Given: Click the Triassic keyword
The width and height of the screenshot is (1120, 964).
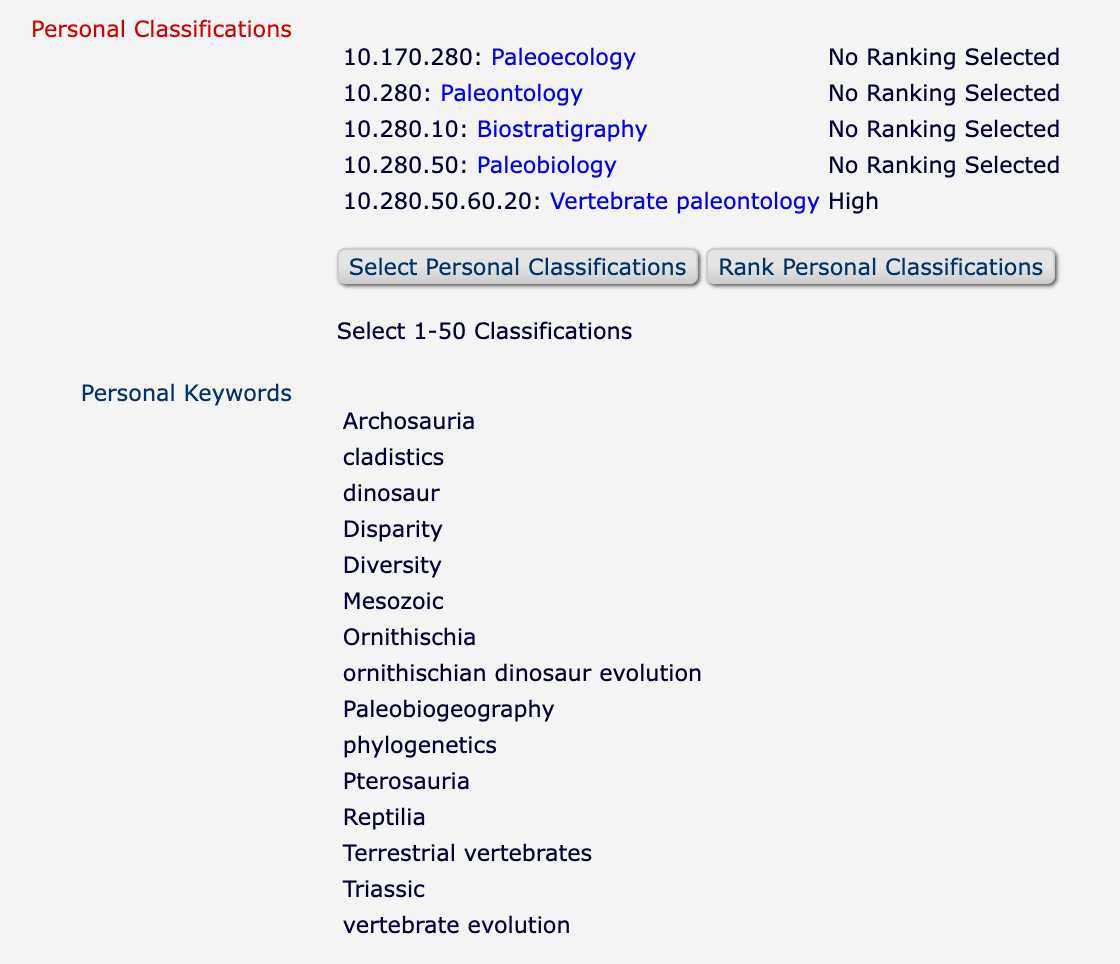Looking at the screenshot, I should click(384, 889).
